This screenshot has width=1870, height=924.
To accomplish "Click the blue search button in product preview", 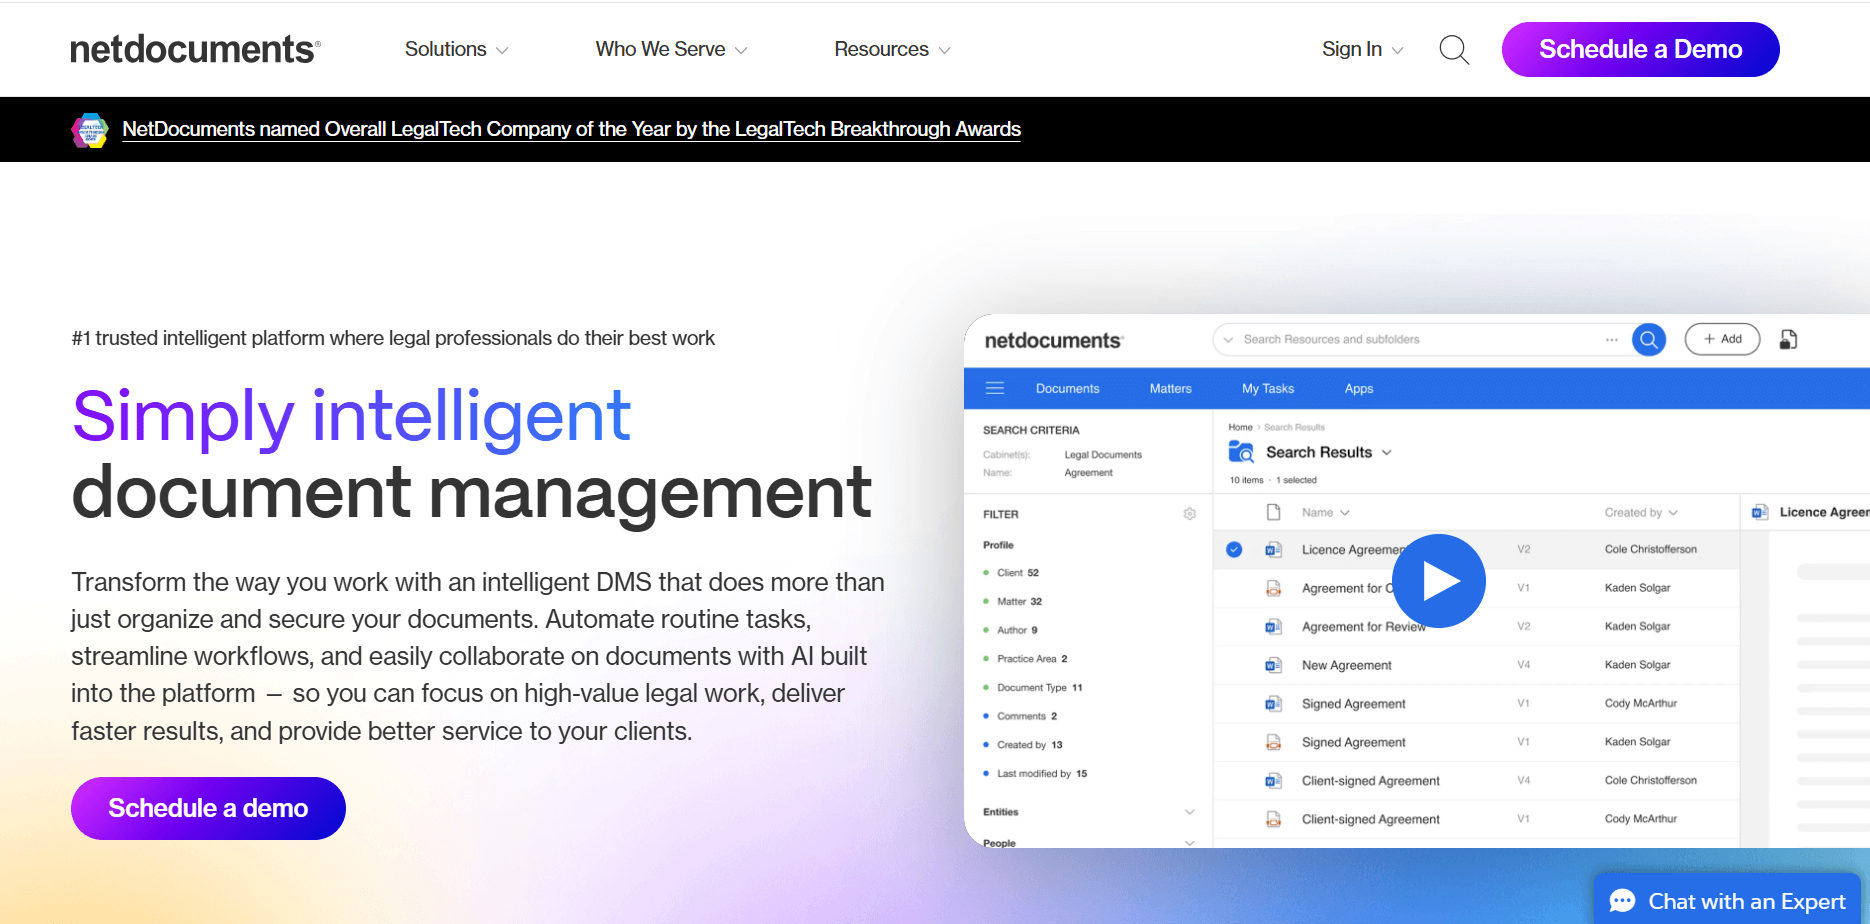I will pyautogui.click(x=1649, y=340).
